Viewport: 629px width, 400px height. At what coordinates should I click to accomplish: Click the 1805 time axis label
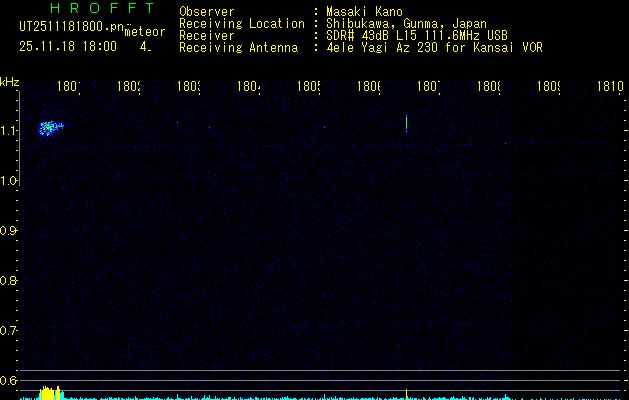(x=308, y=86)
